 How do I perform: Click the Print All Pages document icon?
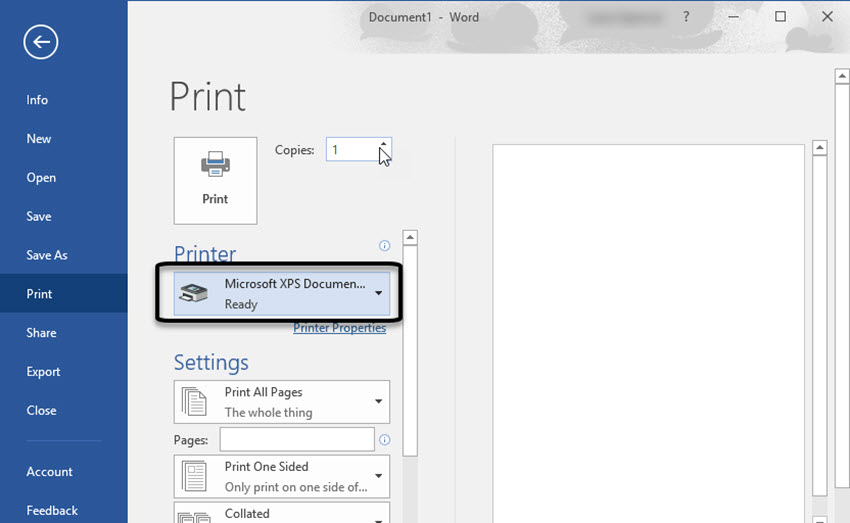tap(194, 402)
